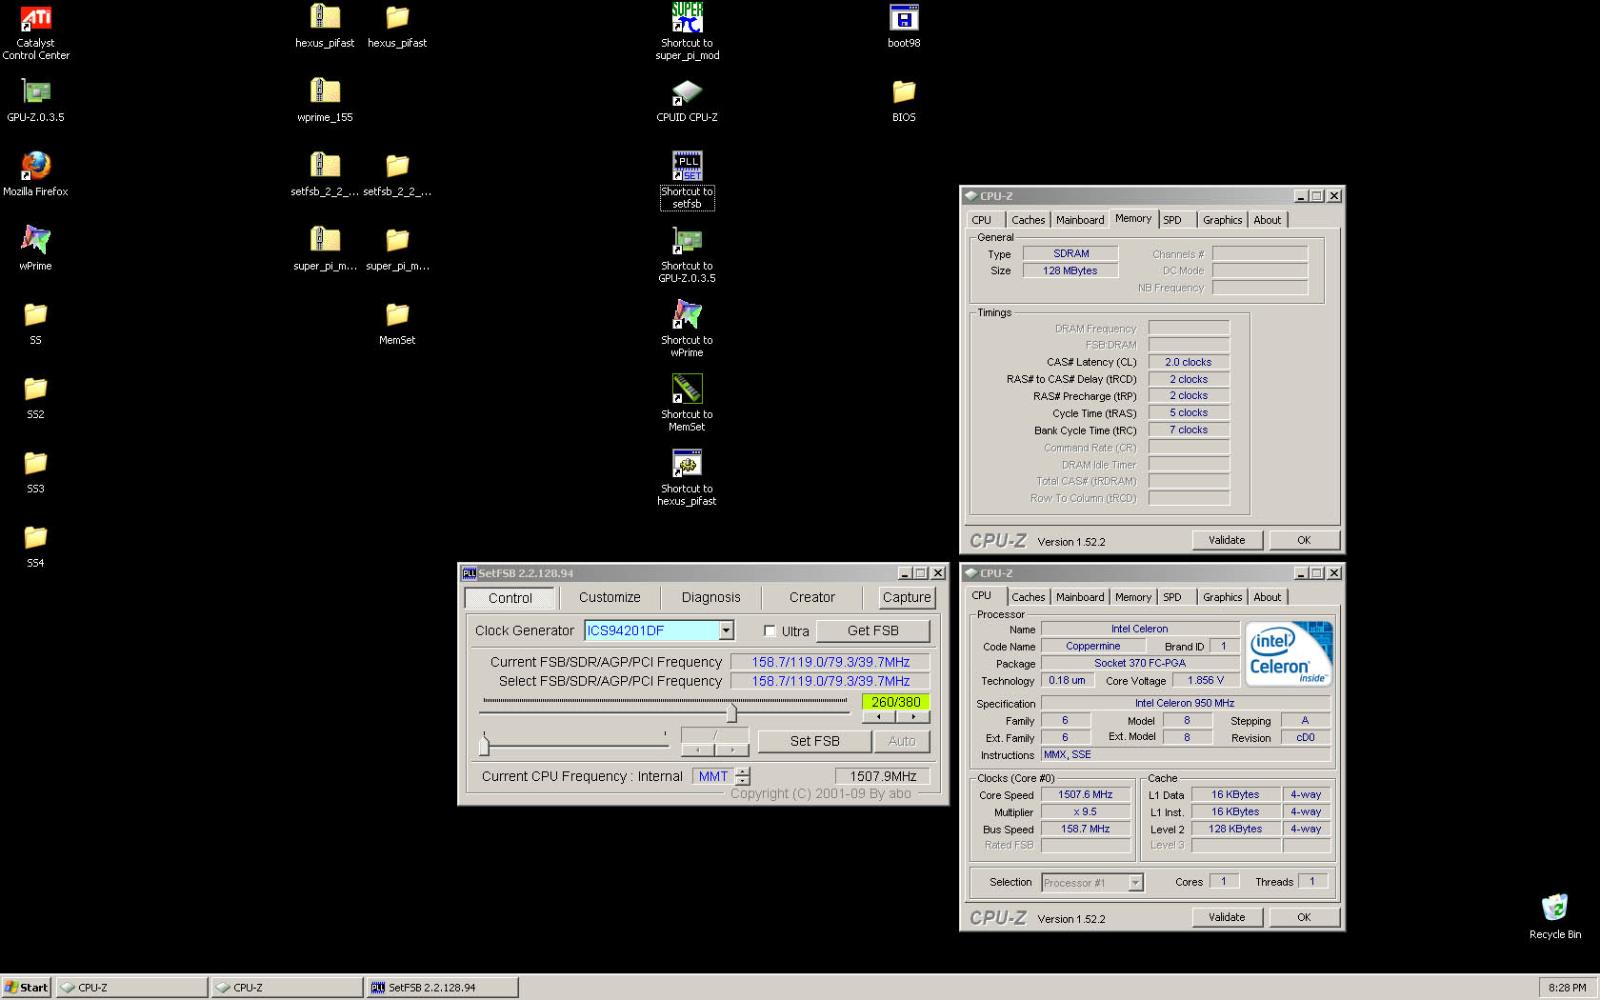Decrease FSB using the left arrow under 260/380

(x=879, y=716)
